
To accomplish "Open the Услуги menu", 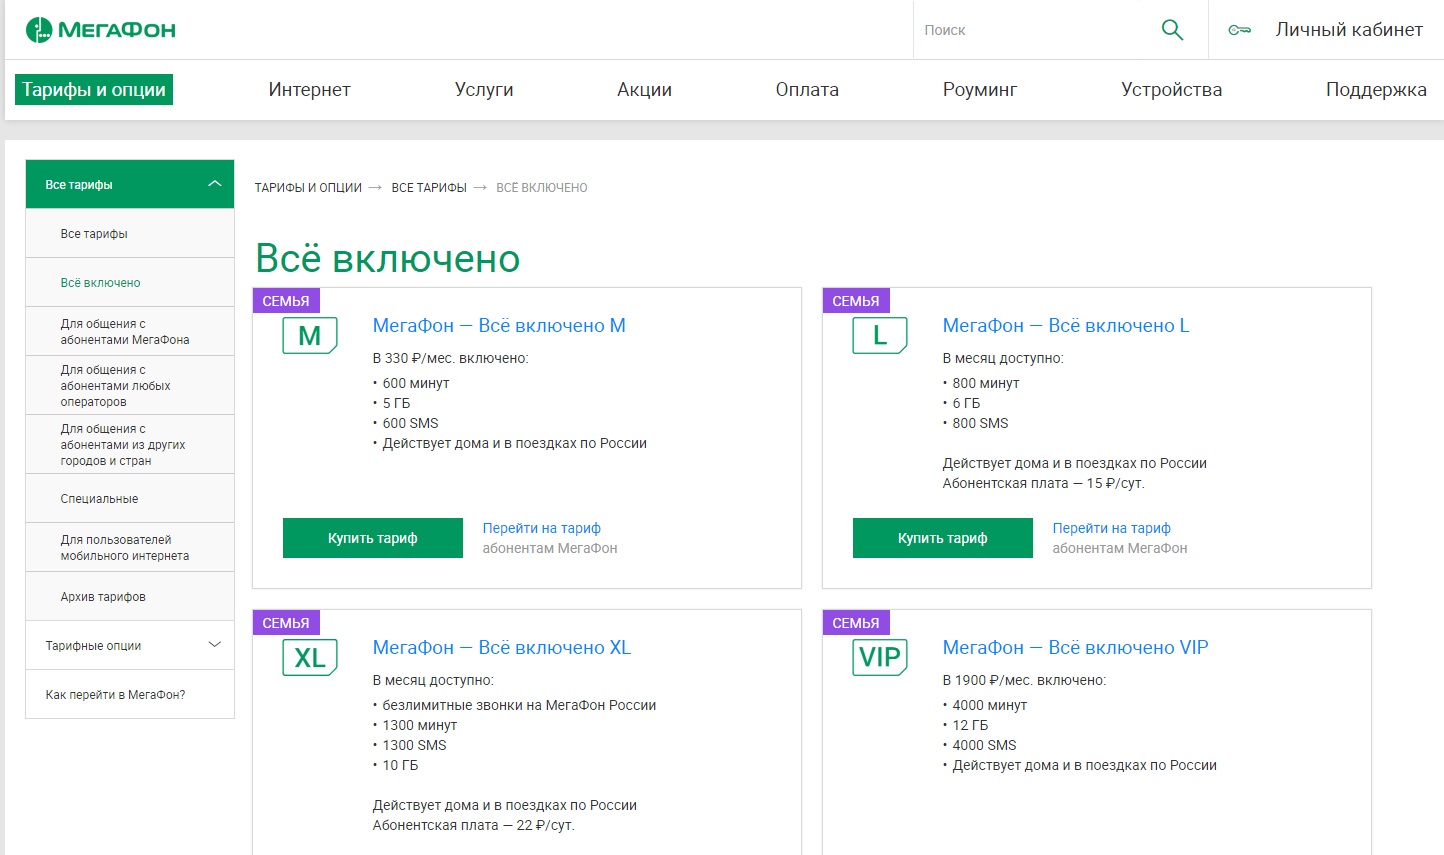I will coord(484,89).
